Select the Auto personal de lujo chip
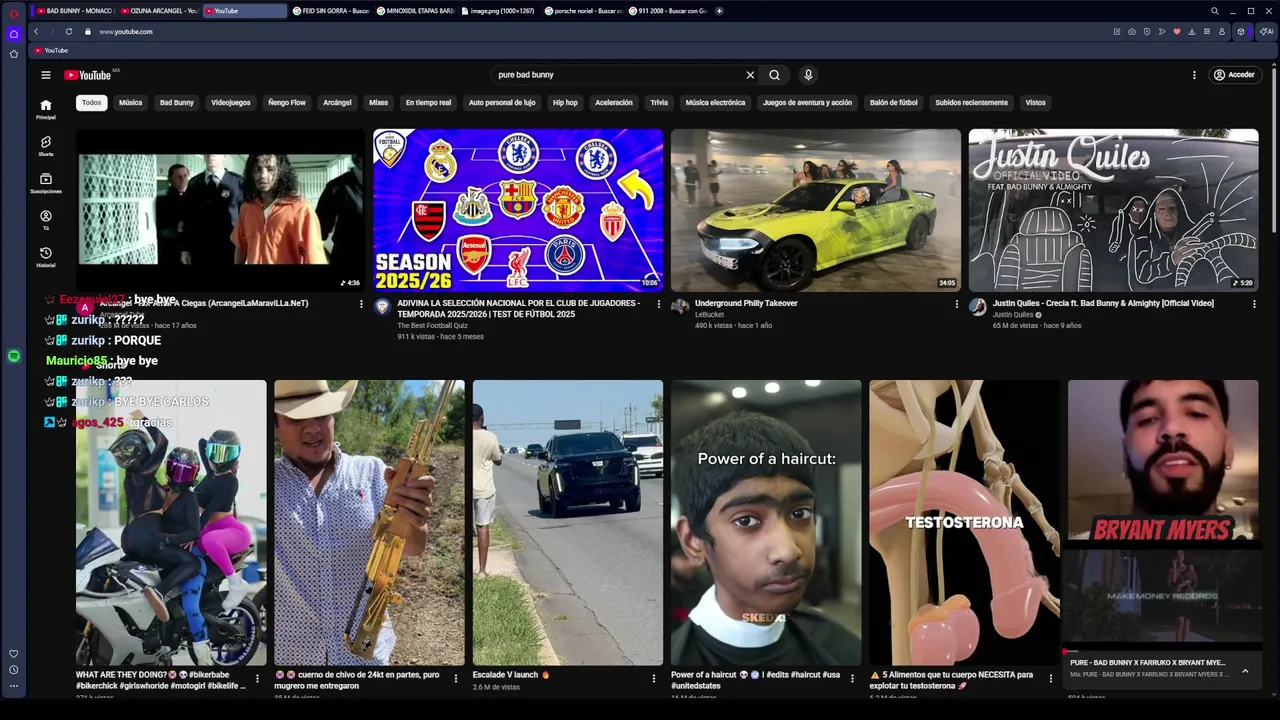Screen dimensions: 1280x720 click(x=502, y=102)
